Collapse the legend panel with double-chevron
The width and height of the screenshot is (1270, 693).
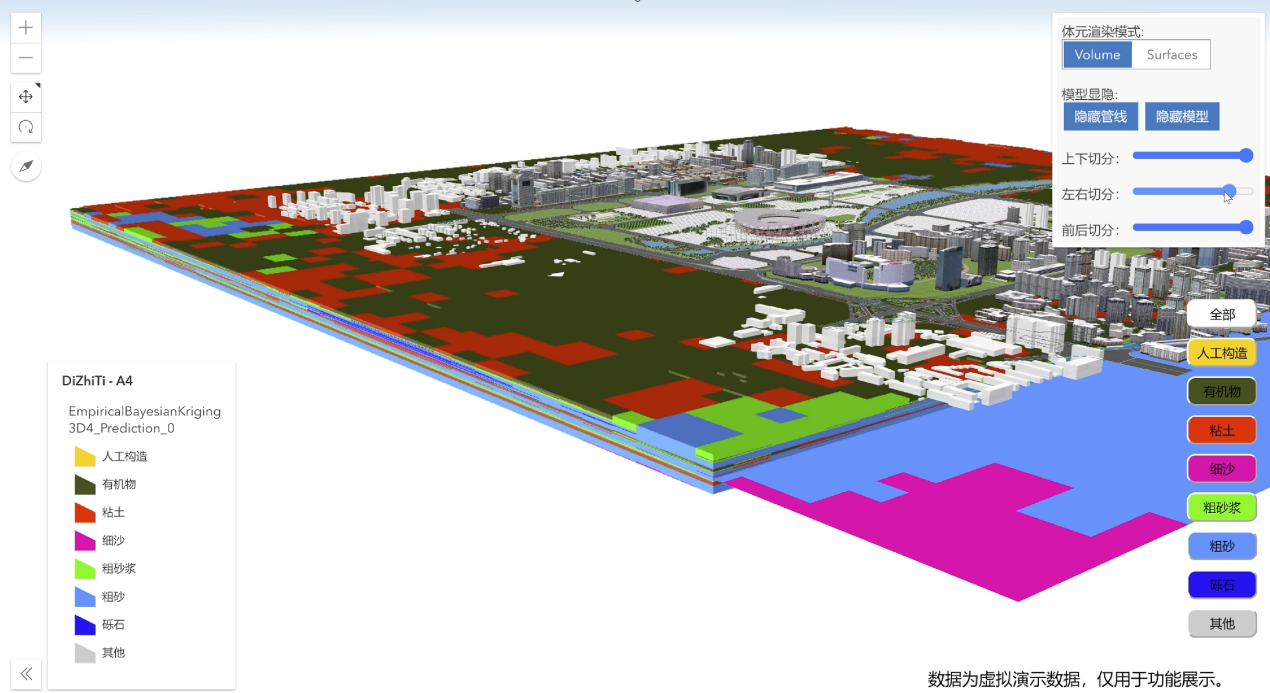(26, 674)
